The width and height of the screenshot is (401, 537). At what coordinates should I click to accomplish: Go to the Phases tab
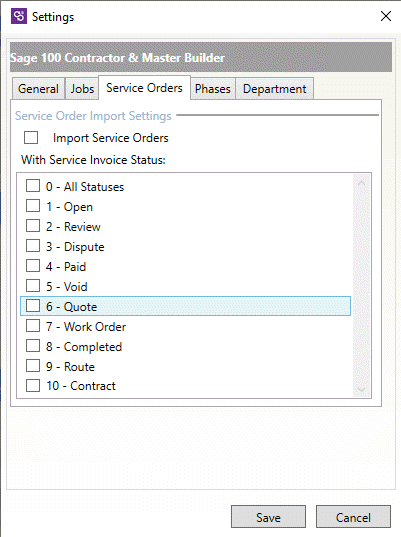[x=213, y=89]
